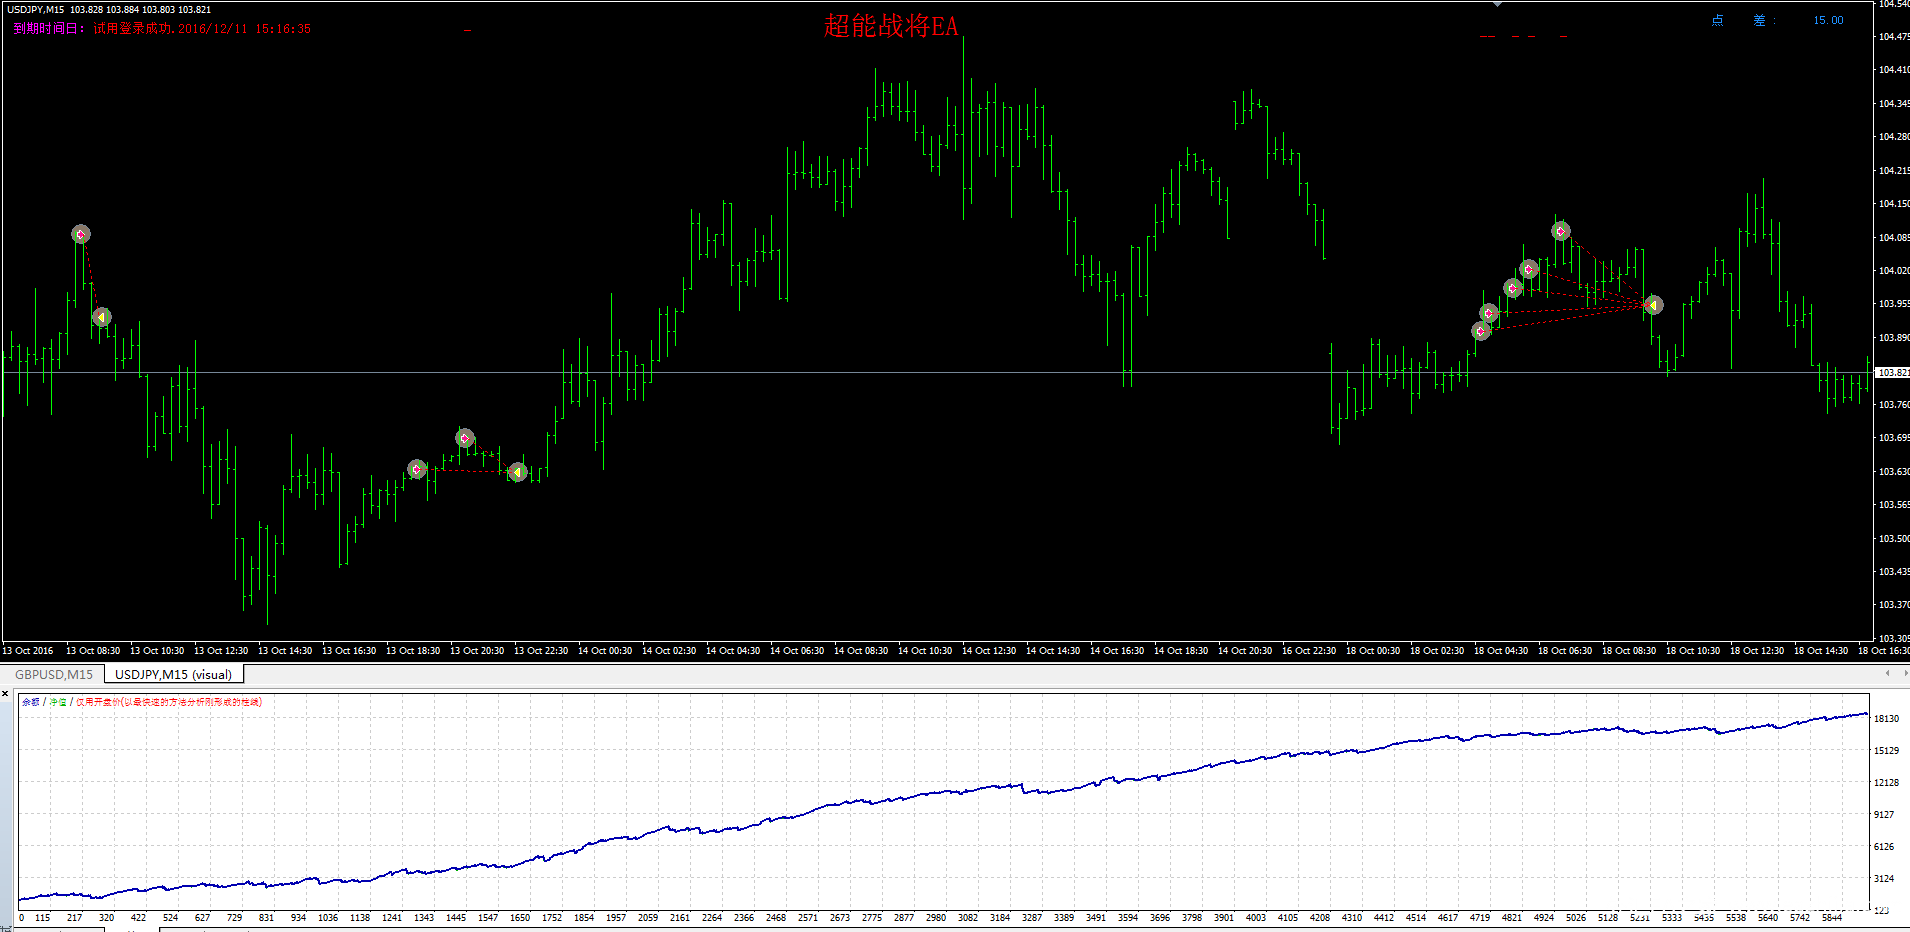Select the USDJPY,M15 (visual) chart tab
The image size is (1910, 932).
click(x=173, y=675)
